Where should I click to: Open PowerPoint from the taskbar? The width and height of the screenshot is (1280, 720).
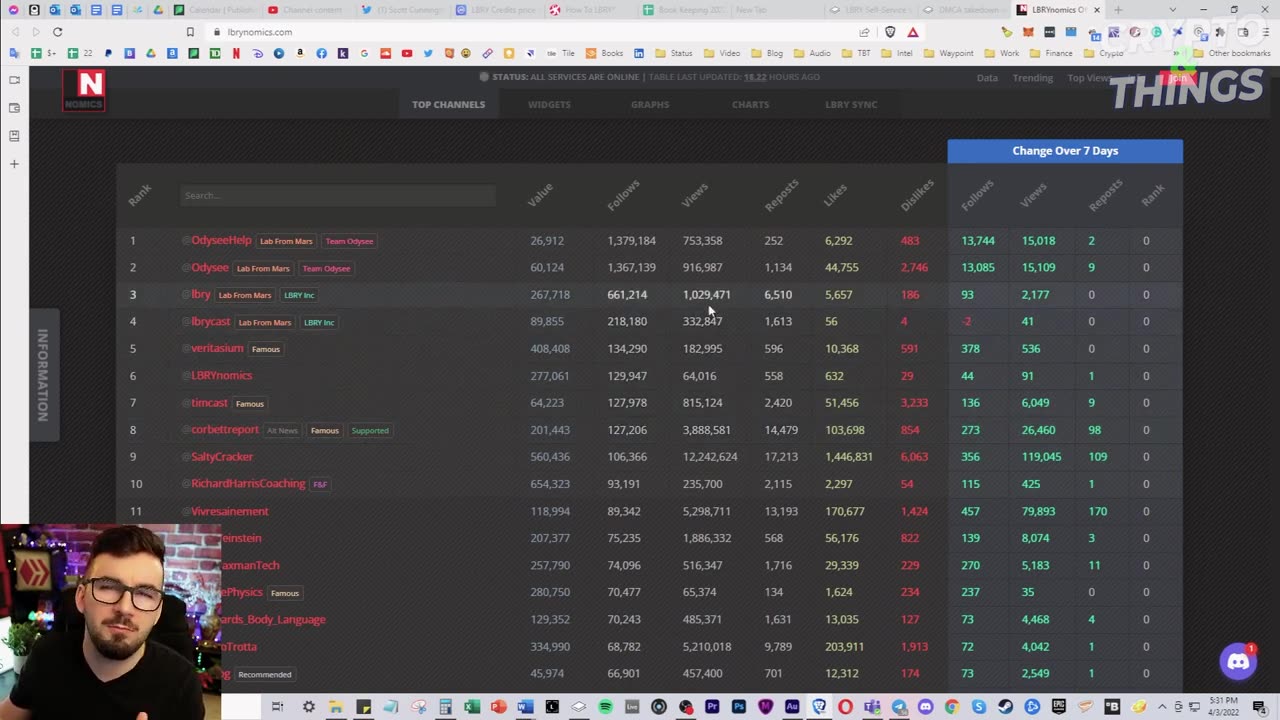[x=498, y=707]
